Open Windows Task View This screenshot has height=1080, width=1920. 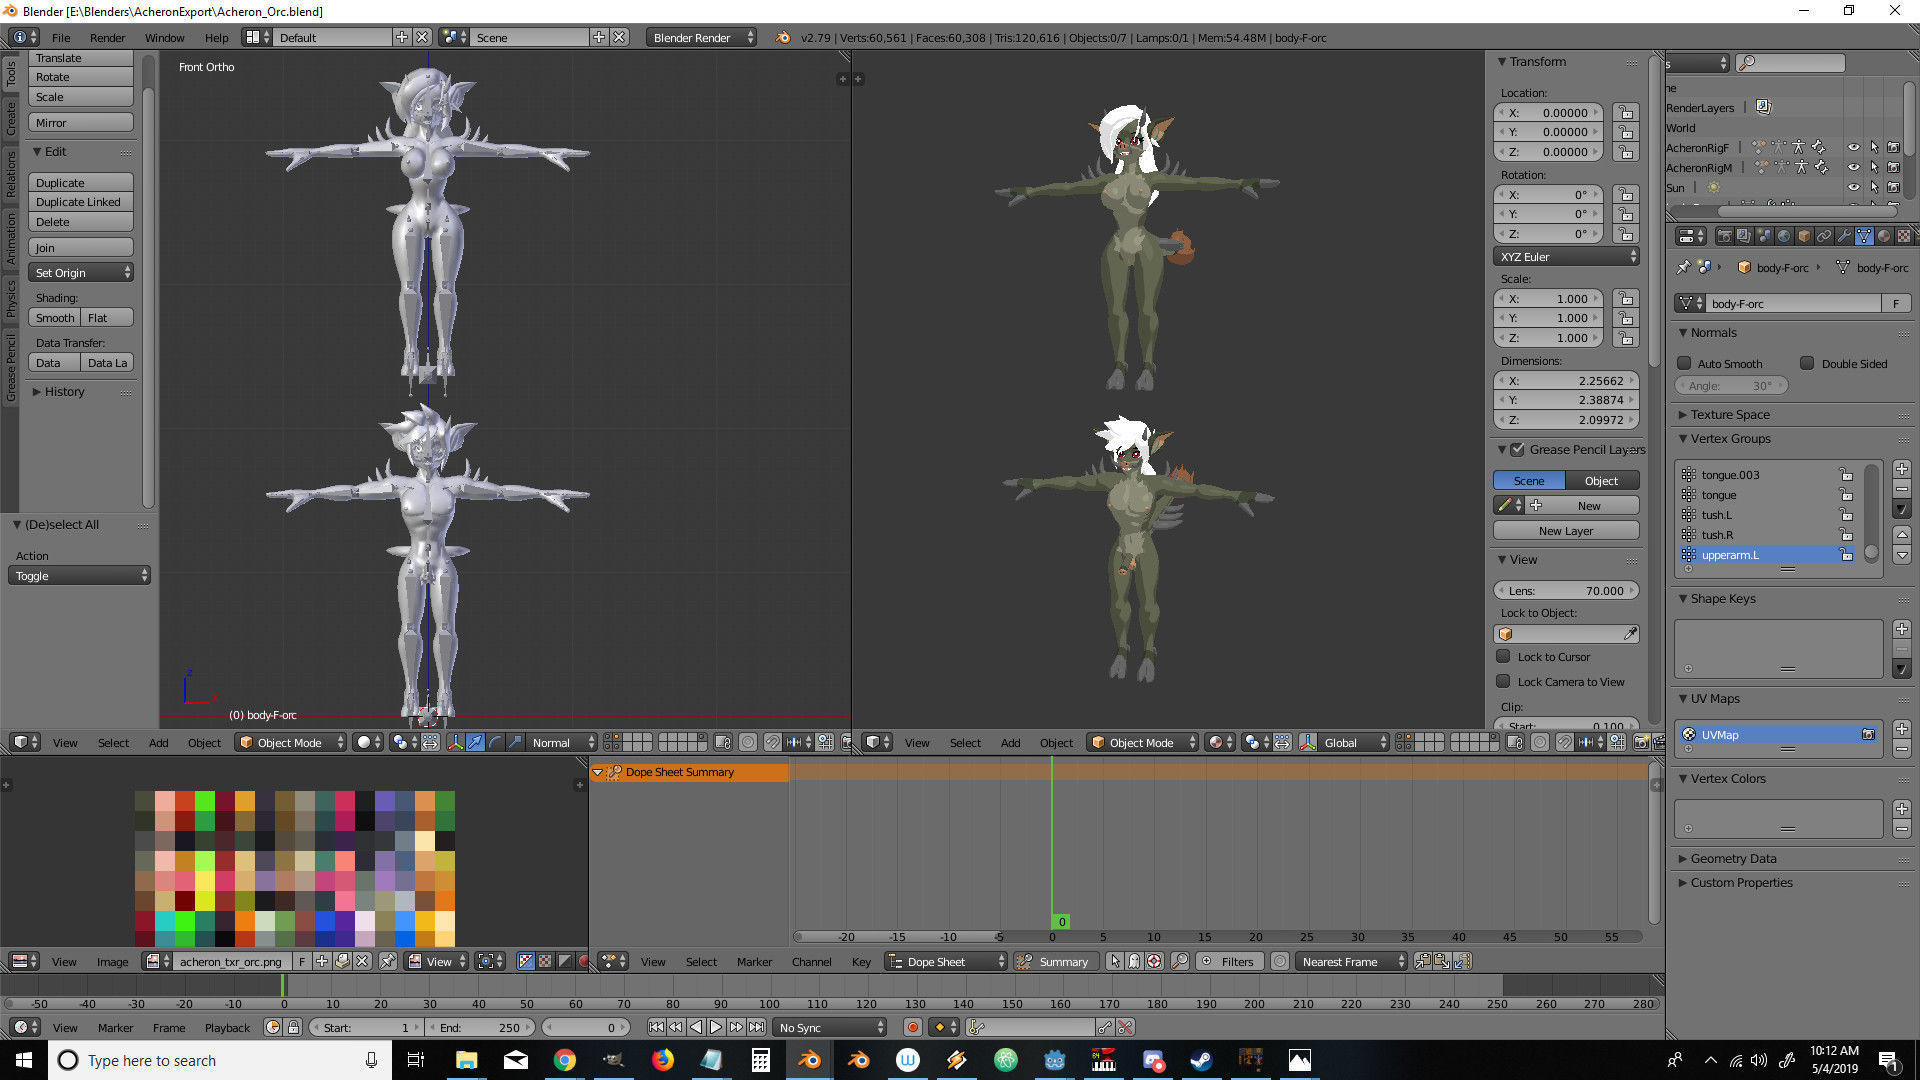416,1060
